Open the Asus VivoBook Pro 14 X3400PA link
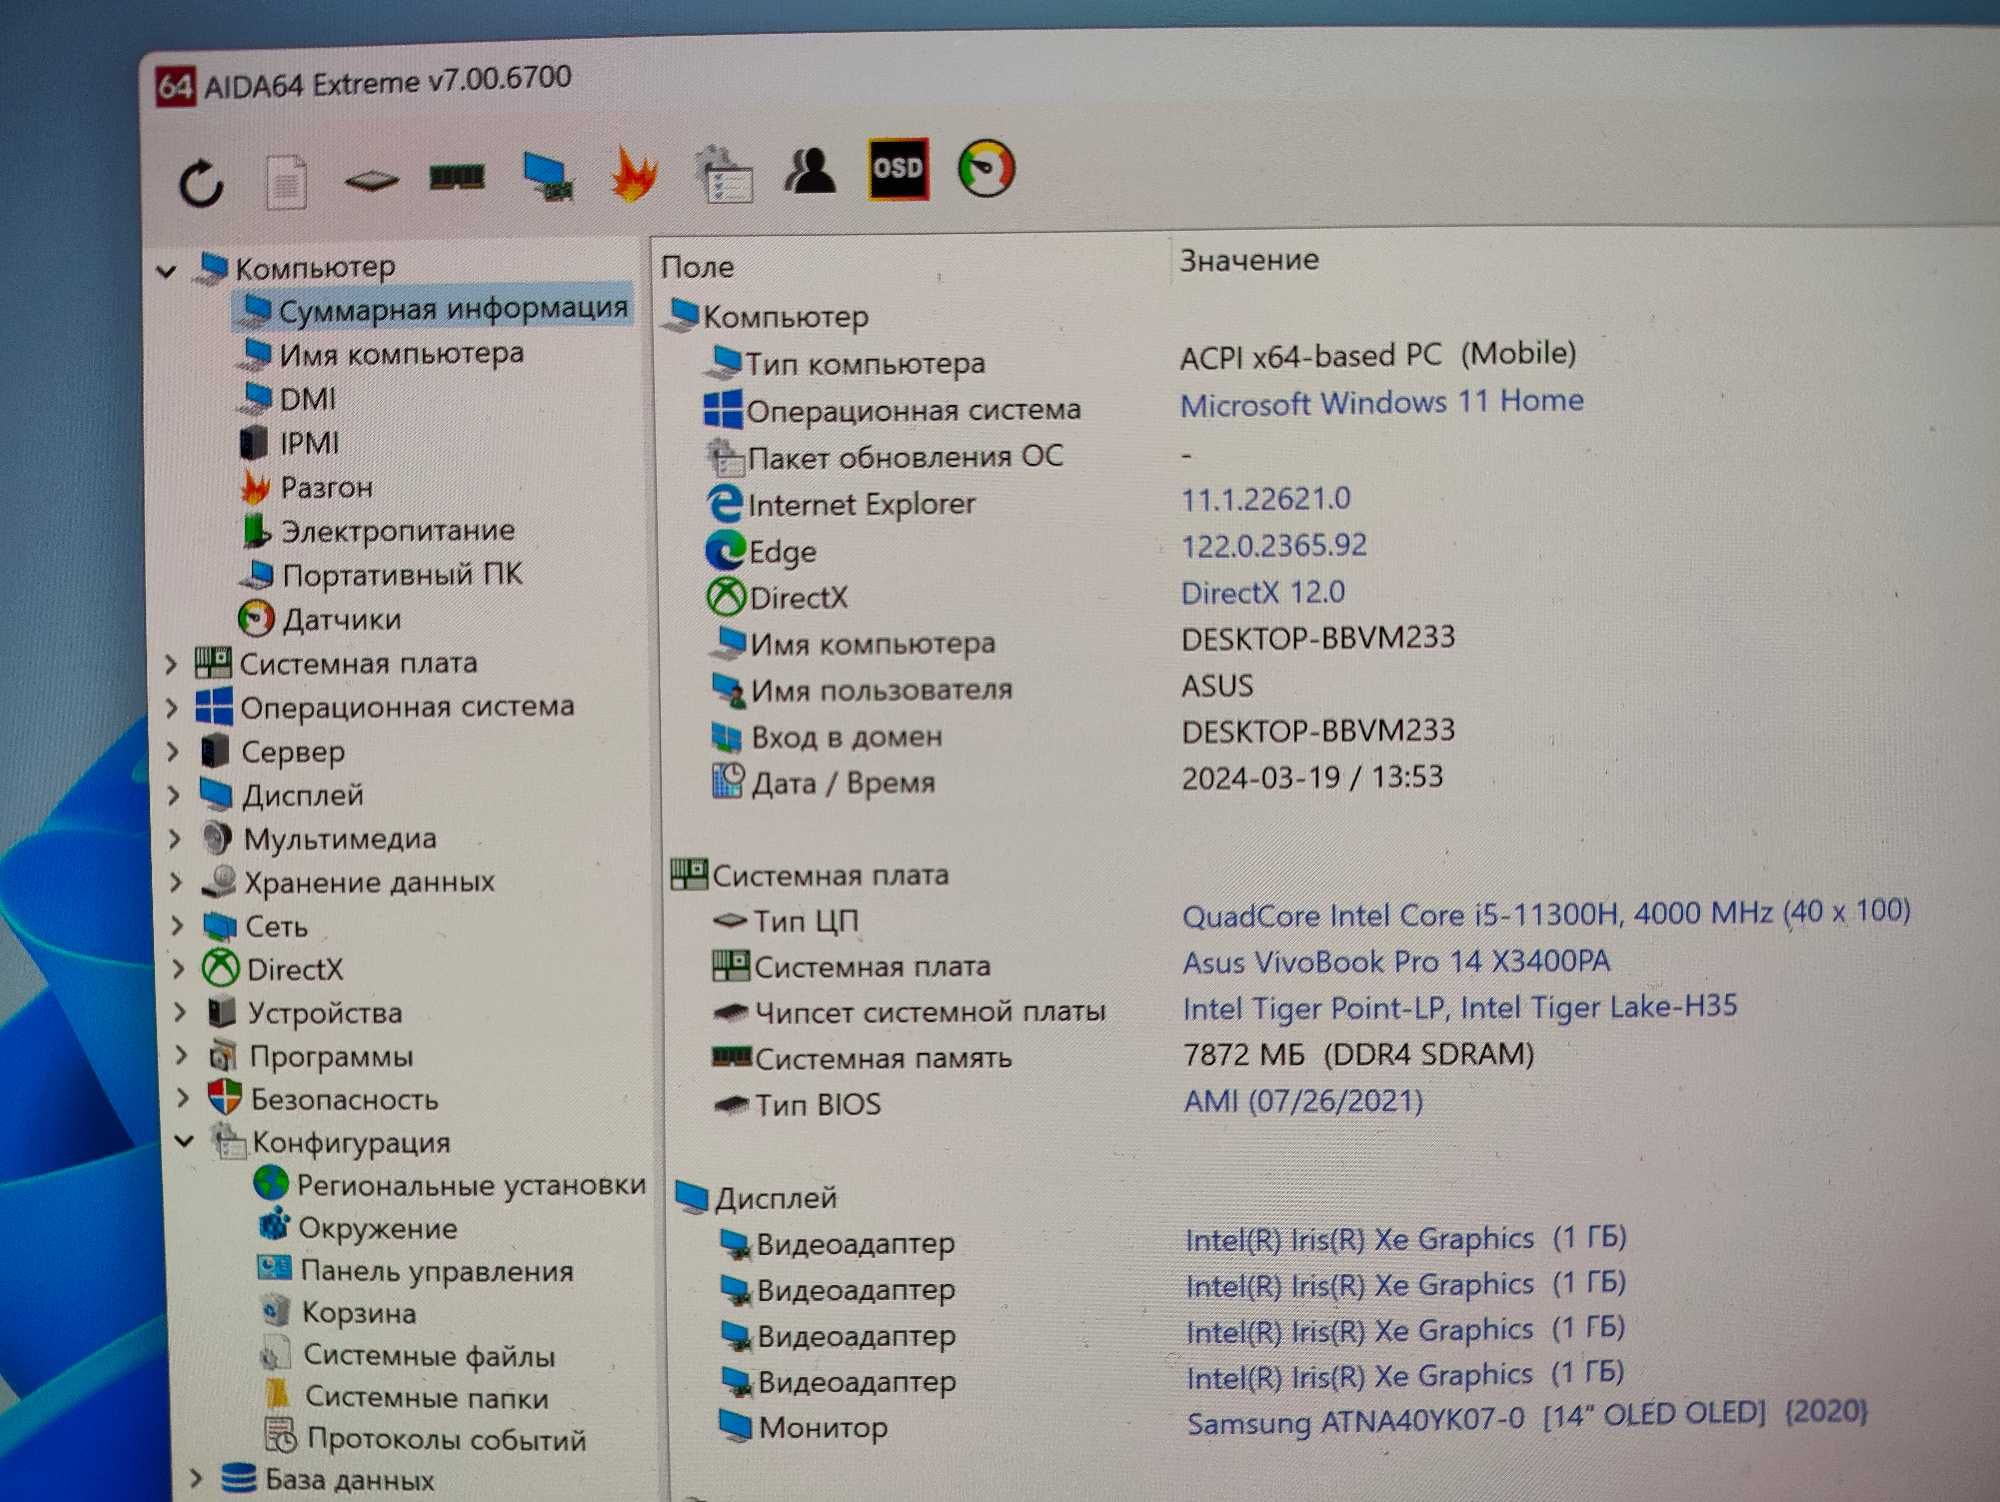This screenshot has height=1502, width=2000. [x=1396, y=961]
